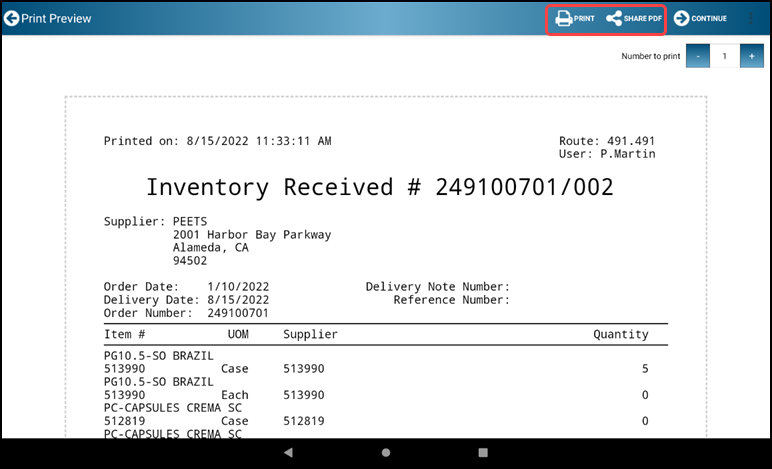Screen dimensions: 772x469
Task: Click the Supplier: PEETS line
Action: click(x=156, y=221)
